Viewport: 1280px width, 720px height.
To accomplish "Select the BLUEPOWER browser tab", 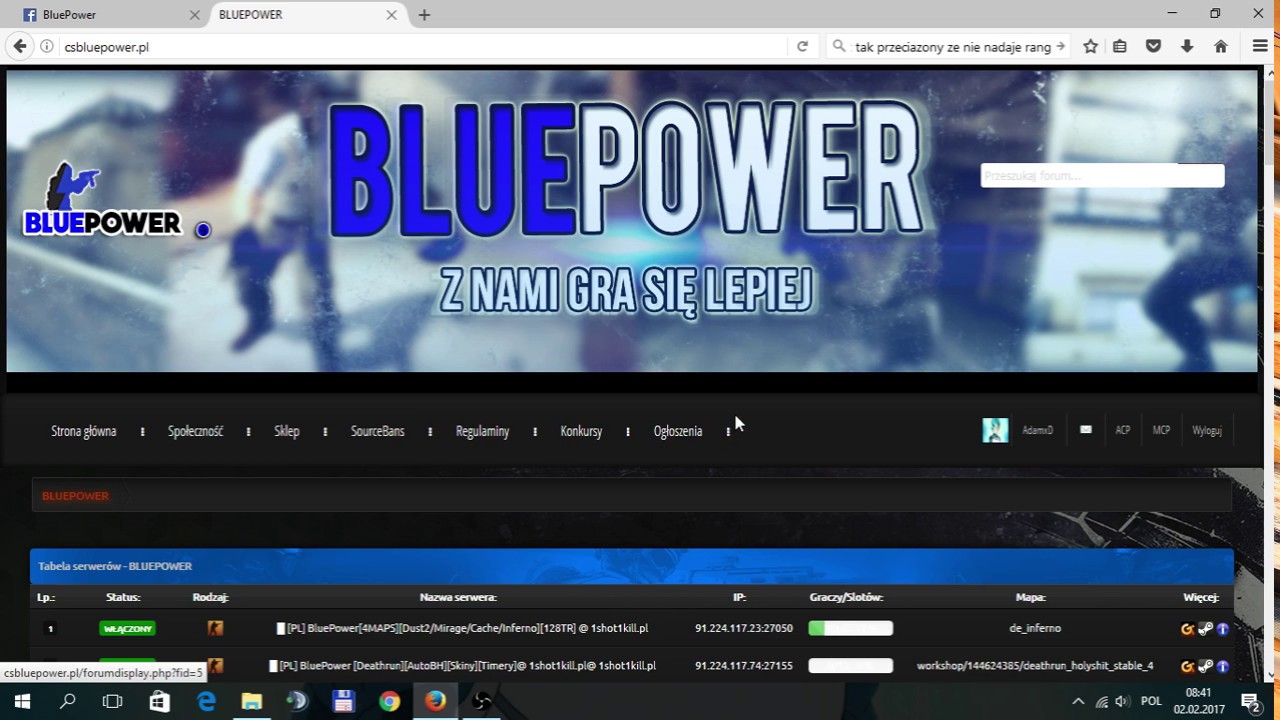I will click(307, 15).
